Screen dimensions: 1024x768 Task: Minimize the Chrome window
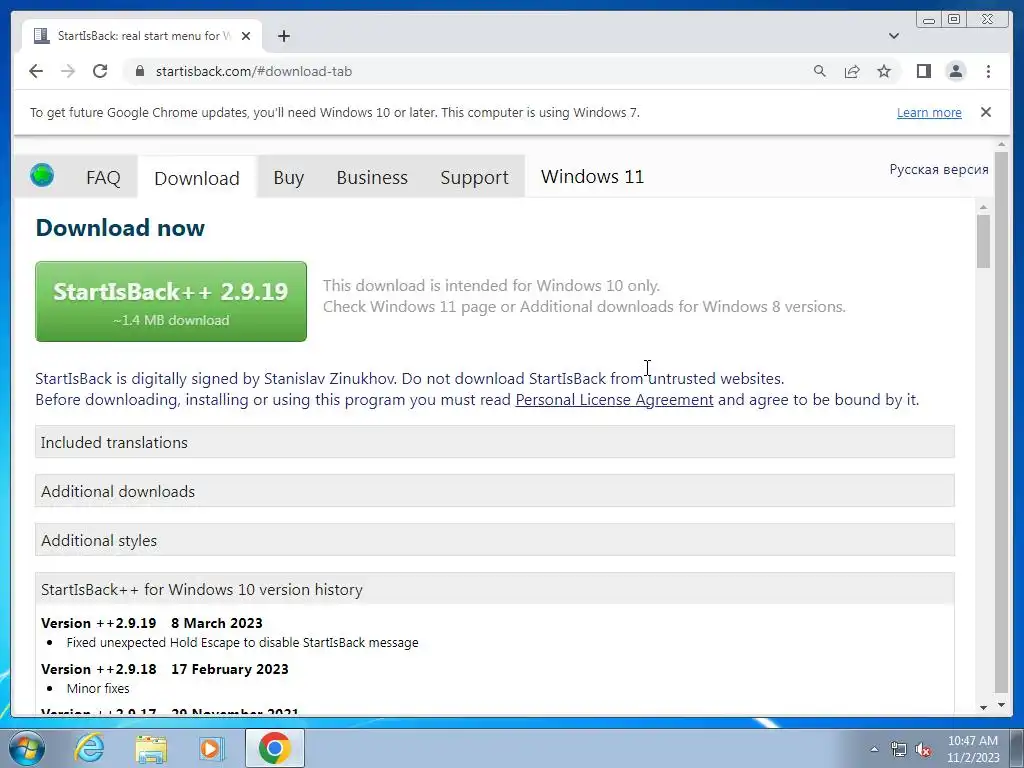click(929, 20)
